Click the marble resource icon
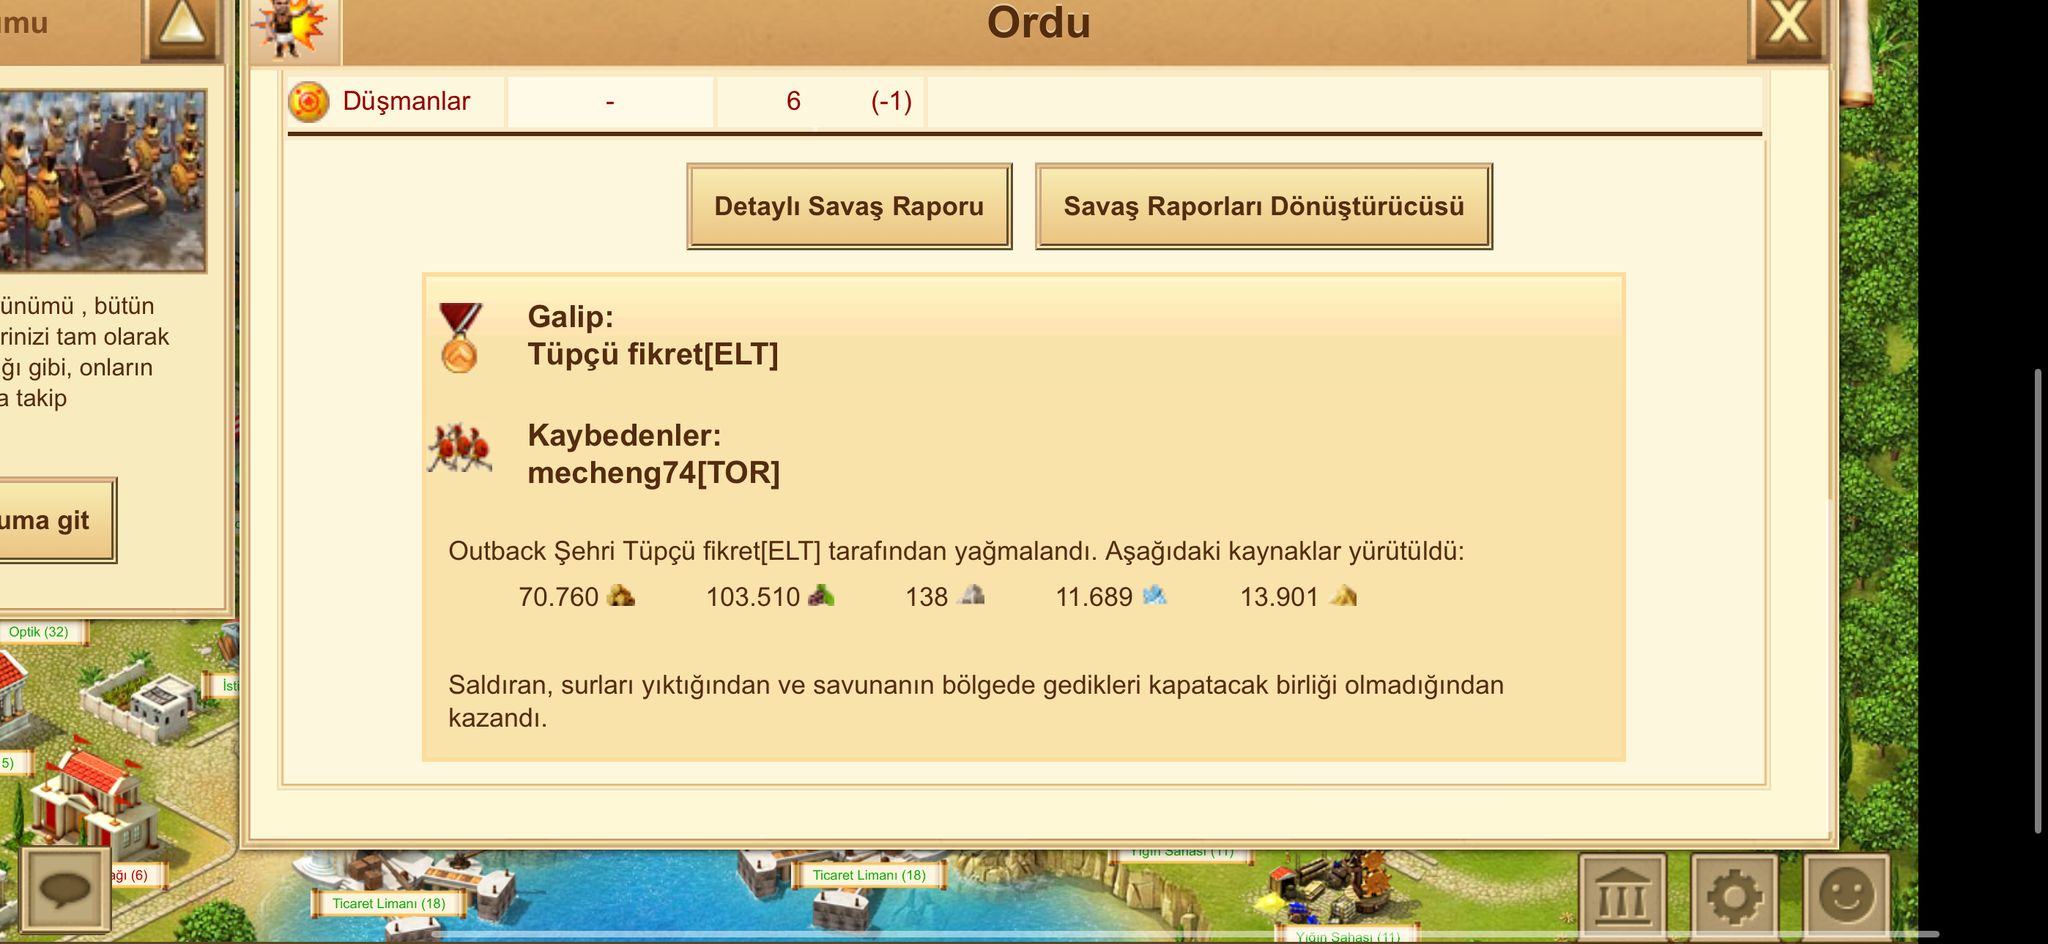The height and width of the screenshot is (944, 2048). pyautogui.click(x=971, y=596)
